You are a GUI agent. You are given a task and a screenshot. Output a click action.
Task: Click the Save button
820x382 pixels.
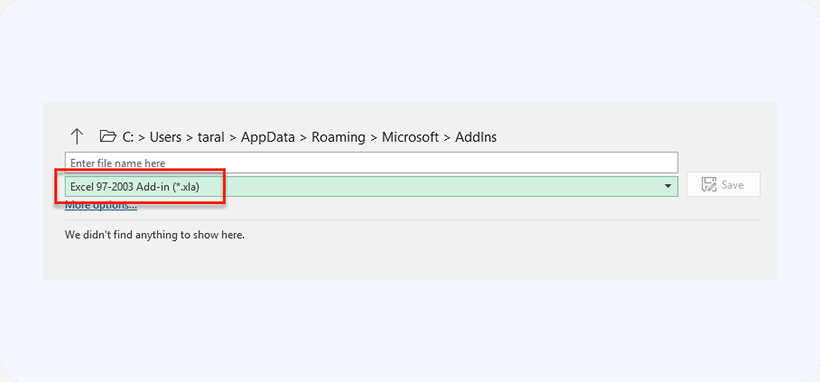pos(723,185)
